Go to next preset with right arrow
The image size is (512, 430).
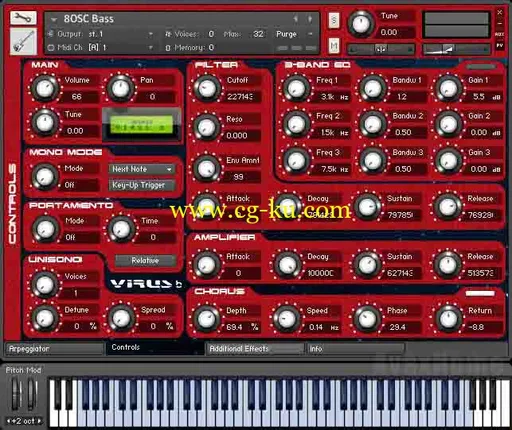pyautogui.click(x=310, y=19)
